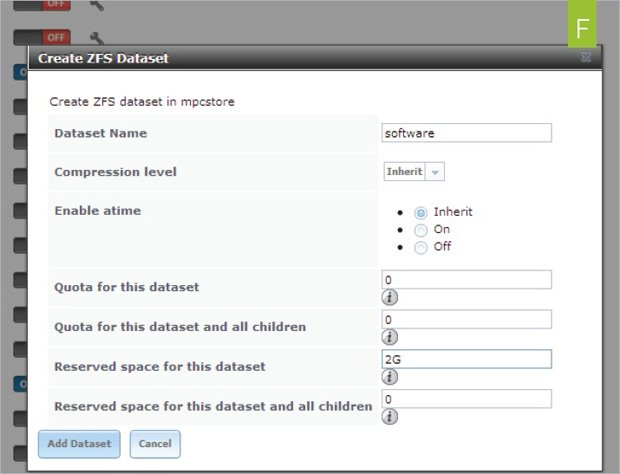Click the Reserved space for this dataset field
This screenshot has width=620, height=474.
pos(466,360)
